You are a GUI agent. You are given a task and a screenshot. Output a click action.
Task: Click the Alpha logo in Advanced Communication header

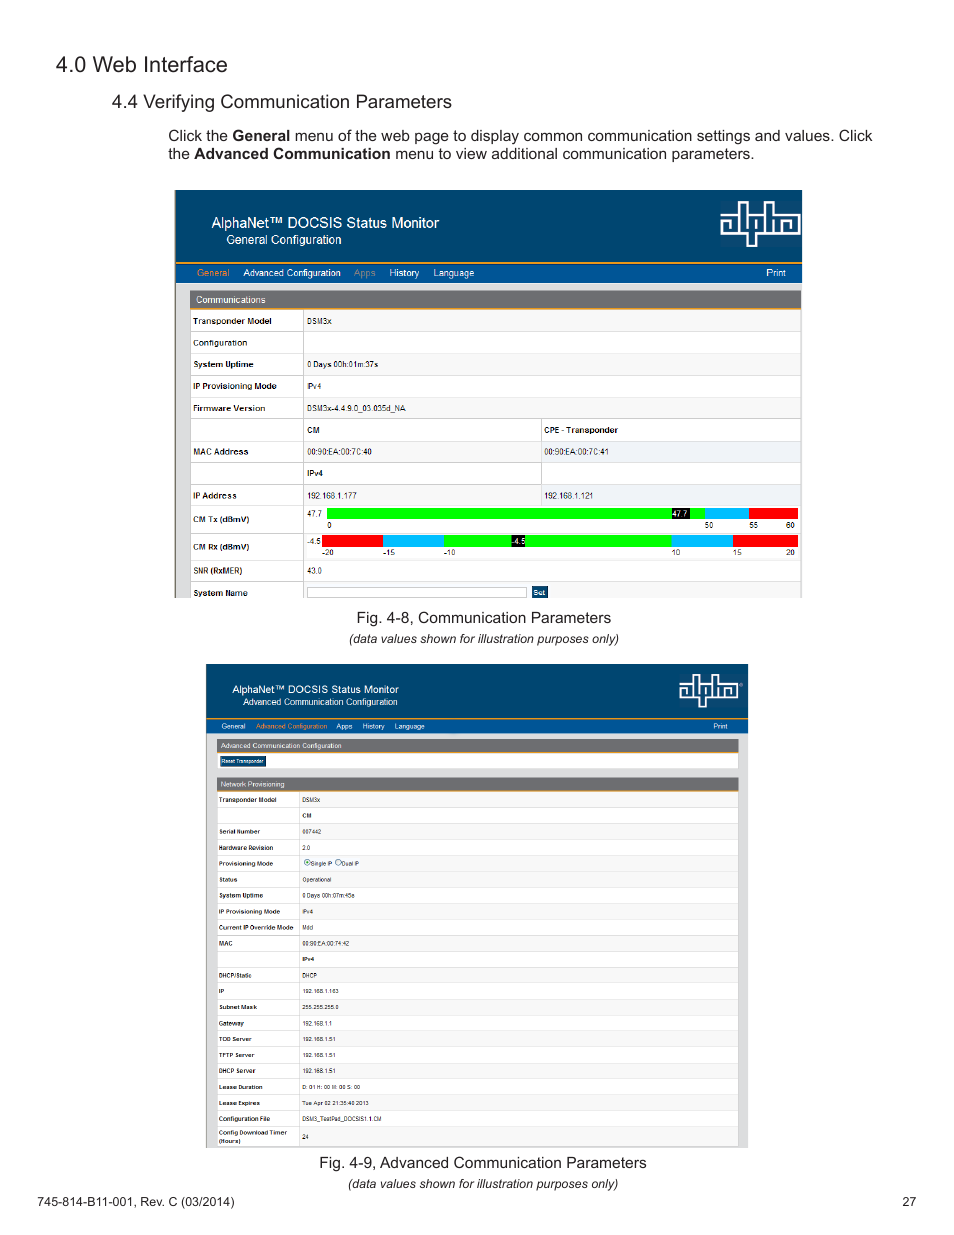pos(709,689)
